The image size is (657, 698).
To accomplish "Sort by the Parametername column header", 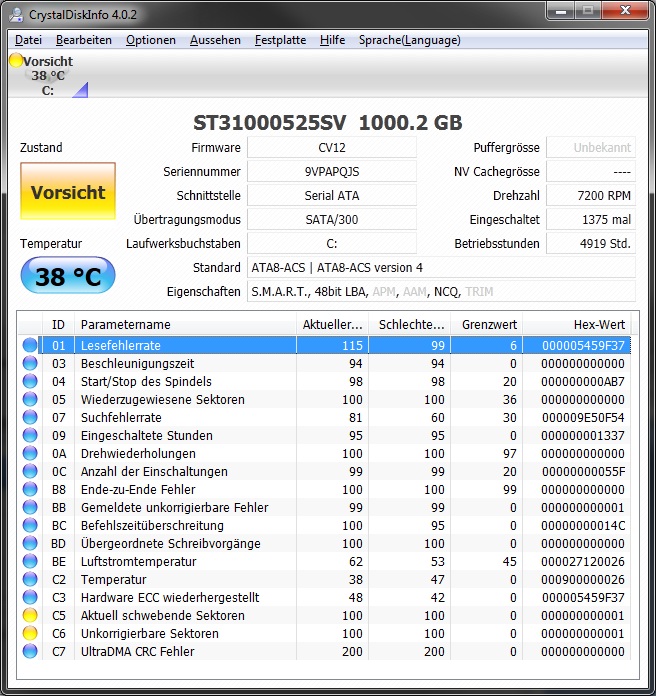I will coord(185,325).
